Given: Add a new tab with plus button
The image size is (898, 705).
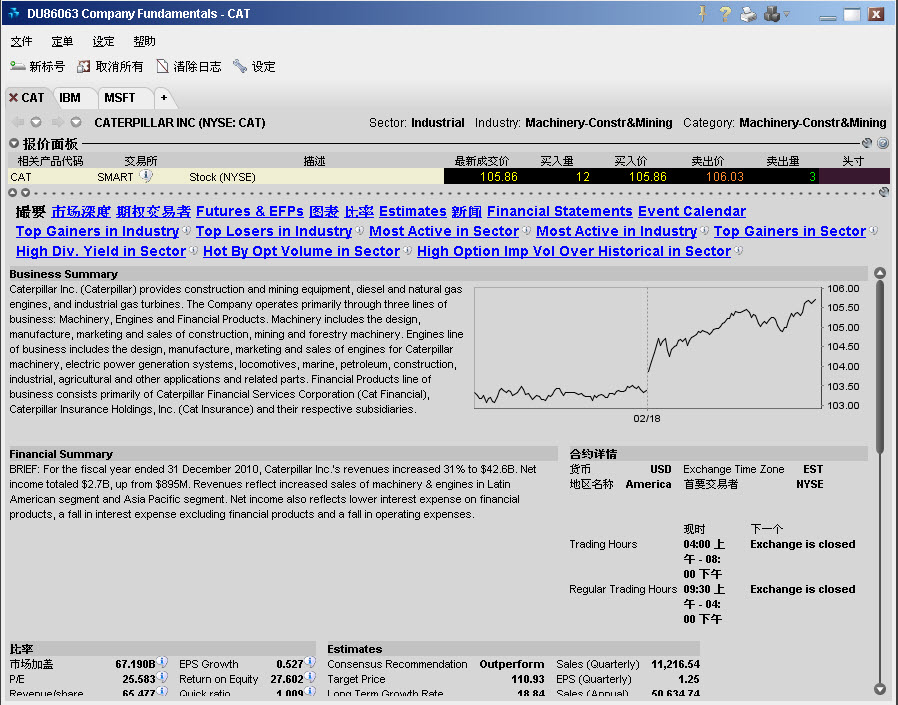Looking at the screenshot, I should coord(164,98).
